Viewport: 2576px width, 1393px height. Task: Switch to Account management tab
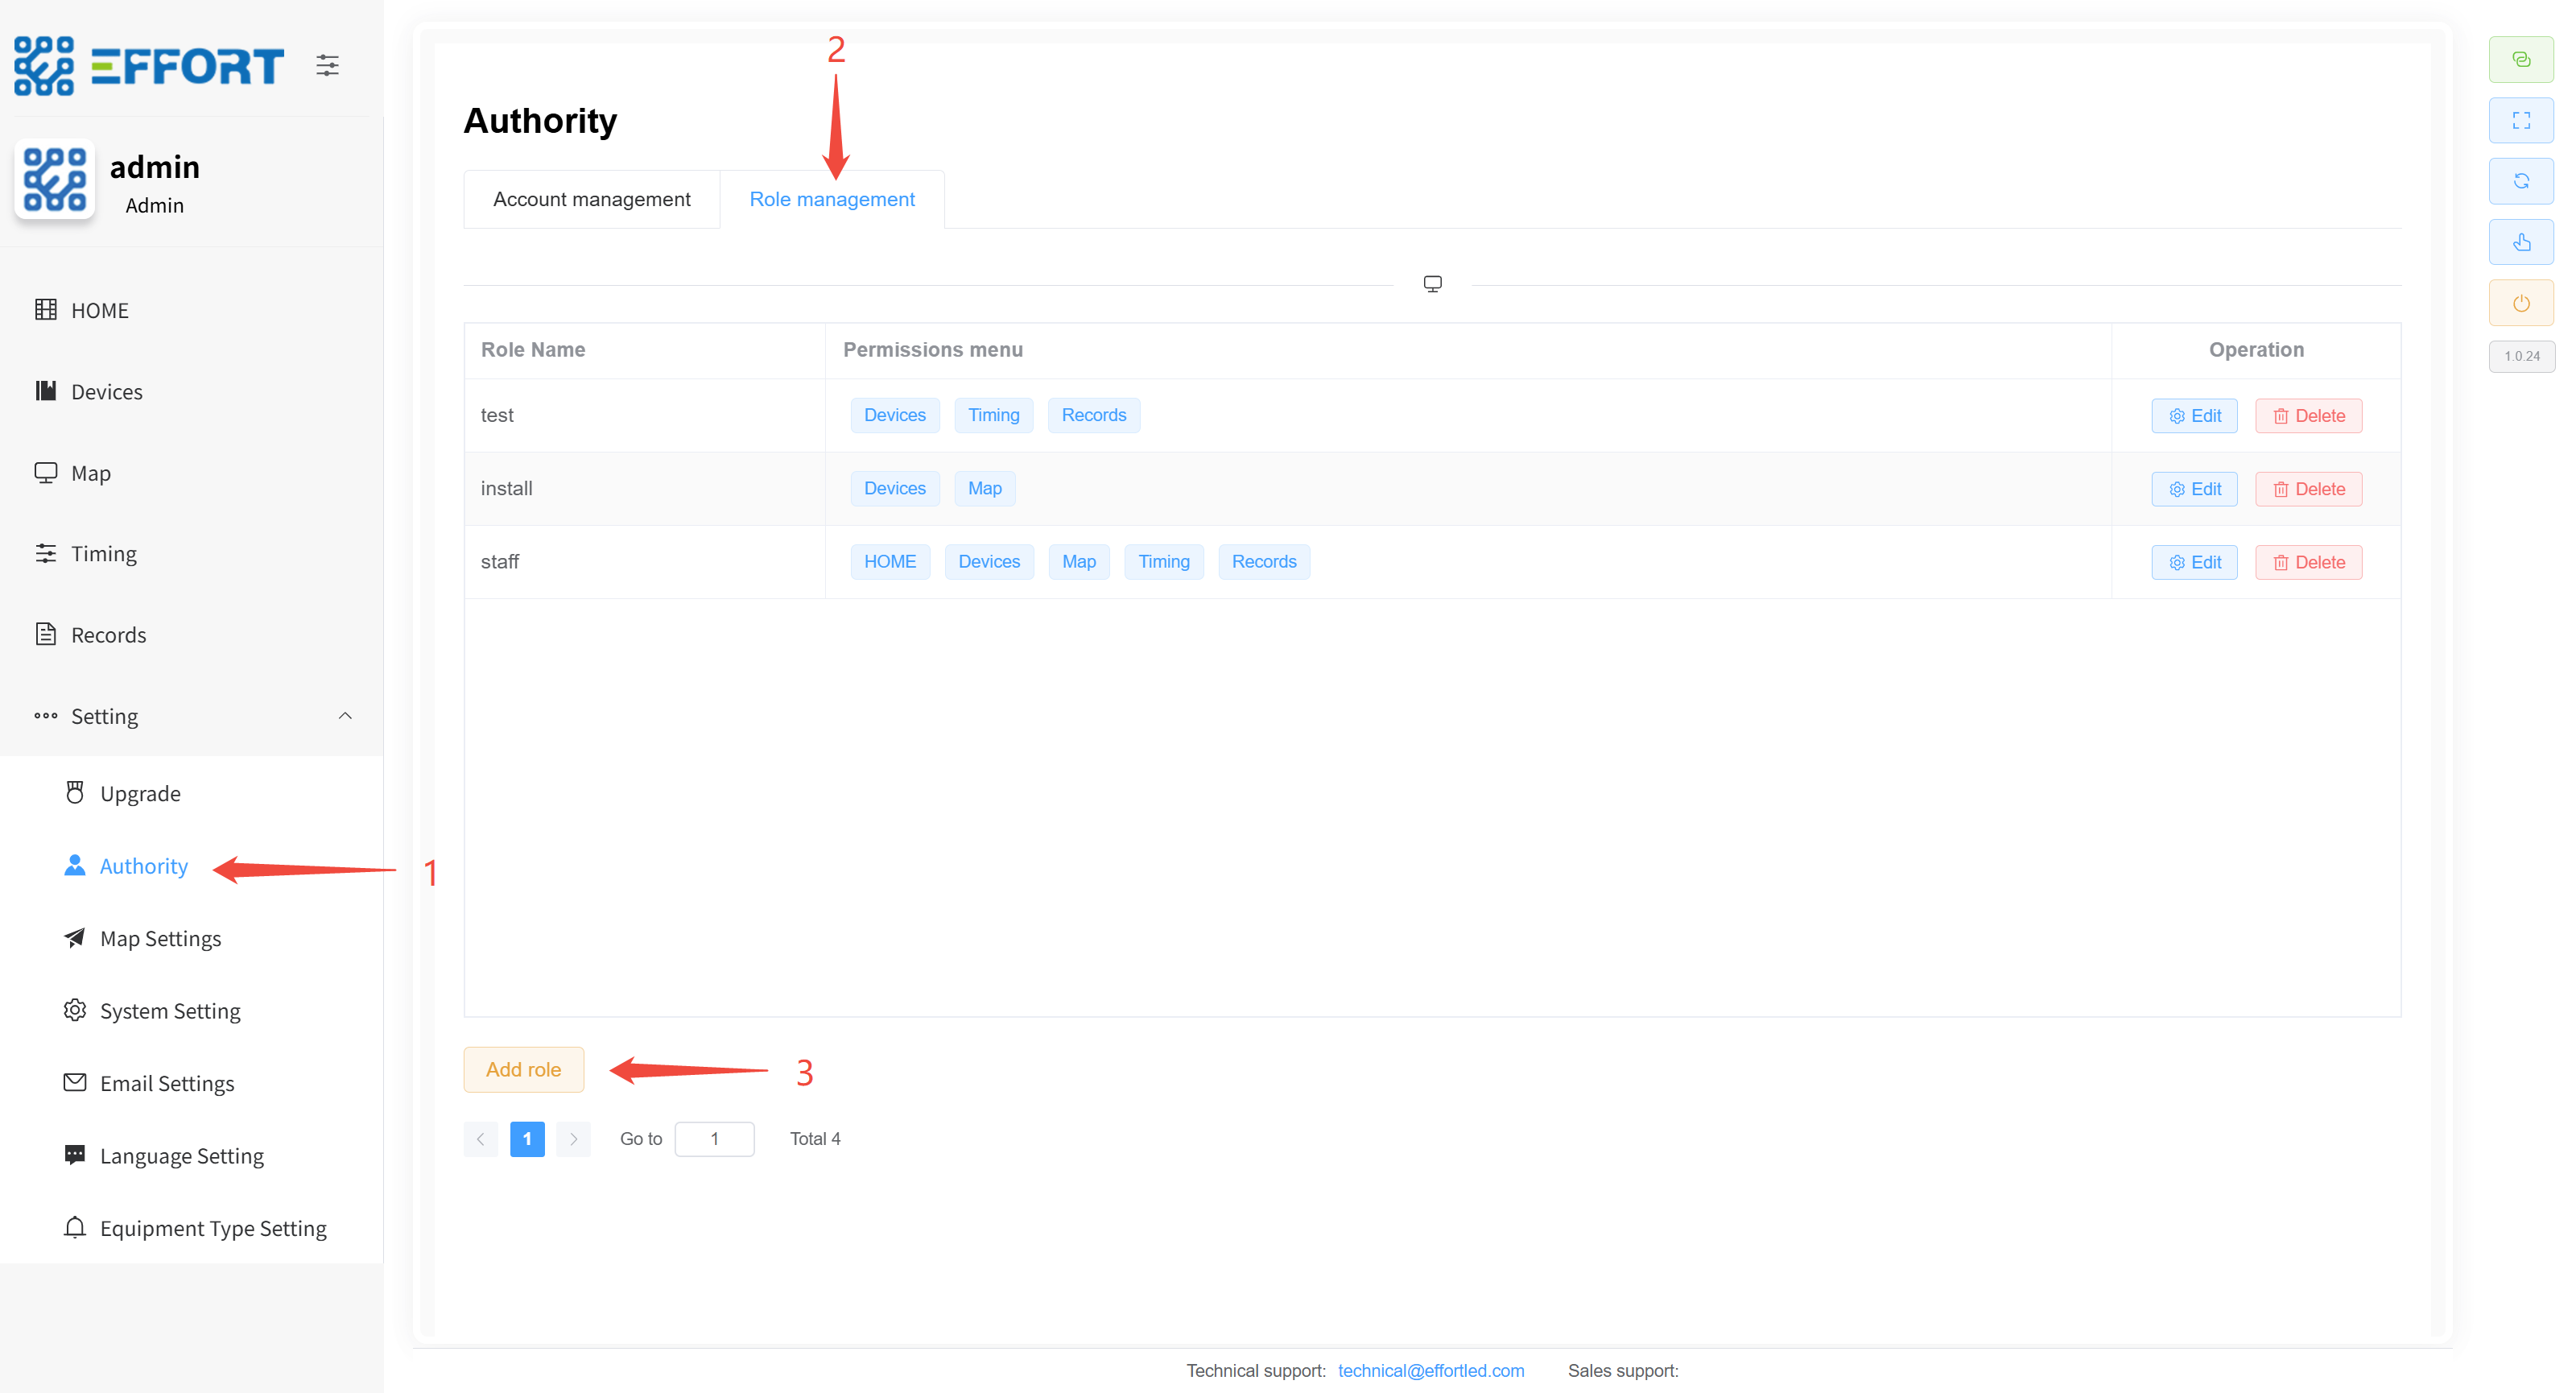point(591,199)
